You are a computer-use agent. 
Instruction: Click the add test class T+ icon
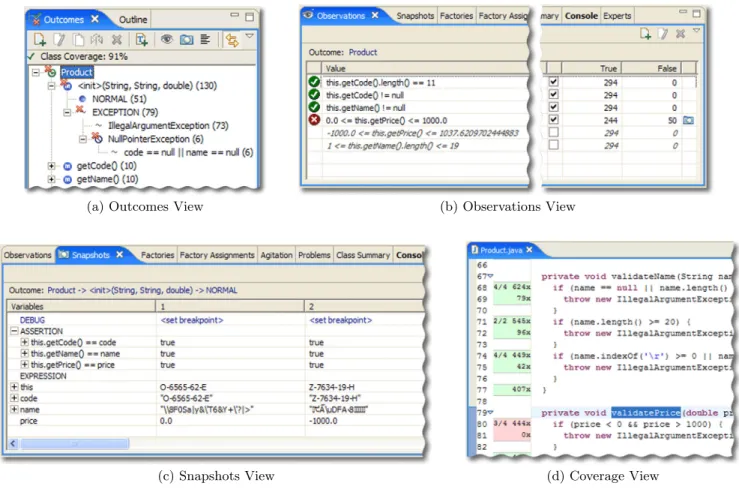(141, 40)
